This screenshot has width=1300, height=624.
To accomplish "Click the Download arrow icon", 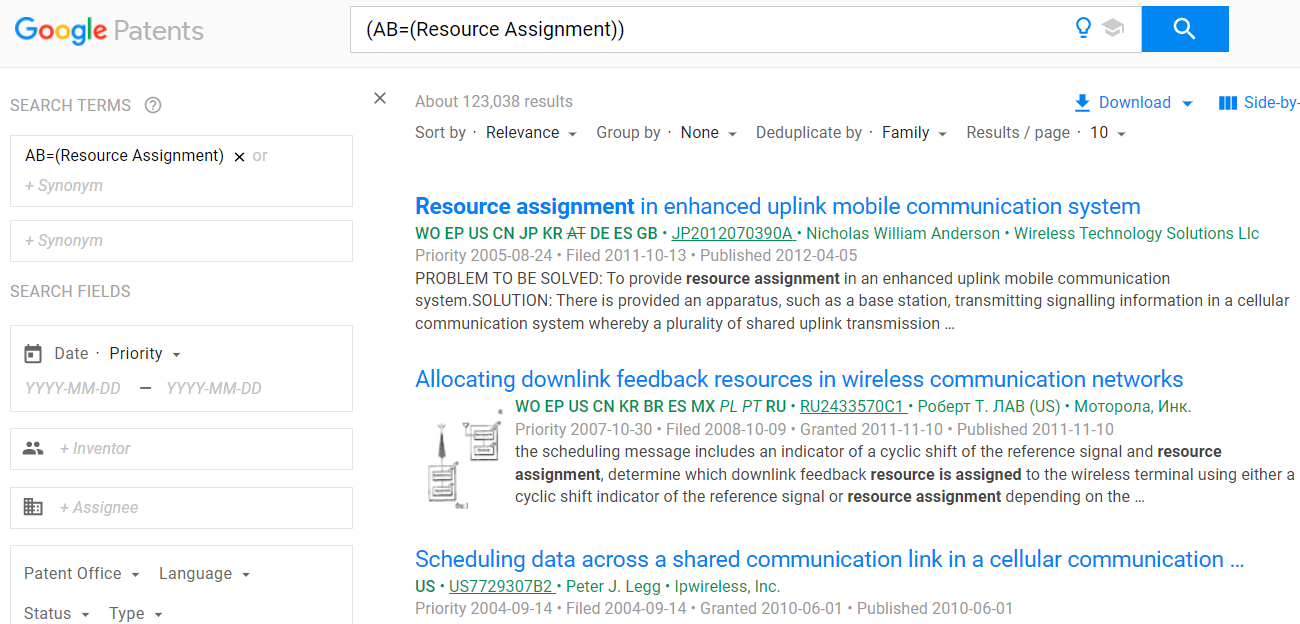I will [1082, 103].
